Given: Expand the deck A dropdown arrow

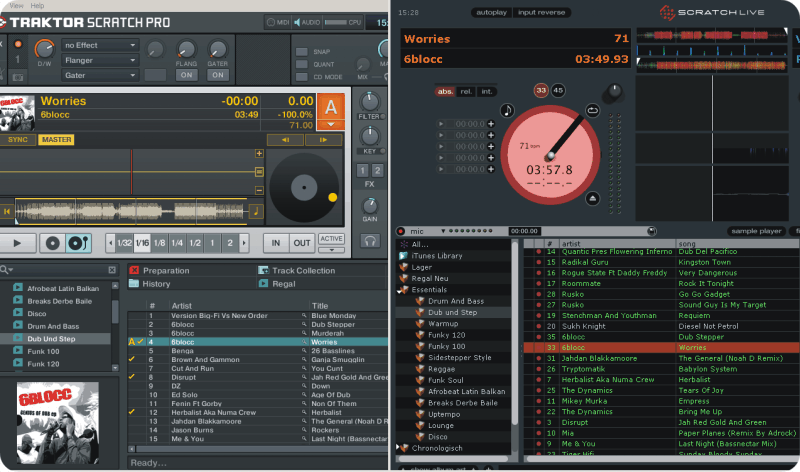Looking at the screenshot, I should pyautogui.click(x=332, y=125).
